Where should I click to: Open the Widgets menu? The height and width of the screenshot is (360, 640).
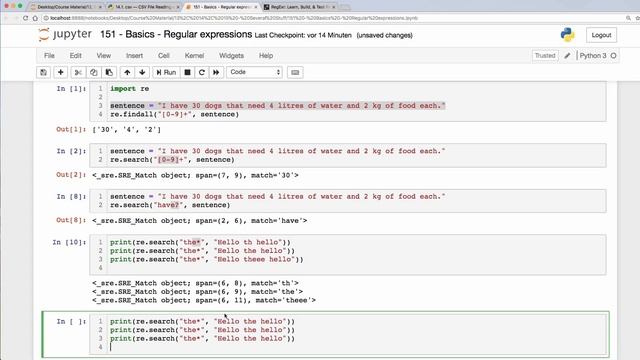[x=231, y=56]
